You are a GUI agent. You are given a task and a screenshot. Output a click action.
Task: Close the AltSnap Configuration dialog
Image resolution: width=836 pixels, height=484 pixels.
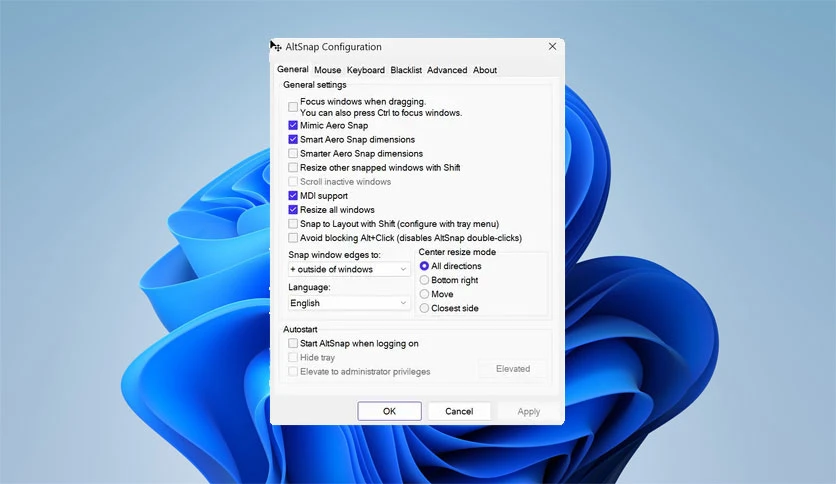tap(552, 46)
